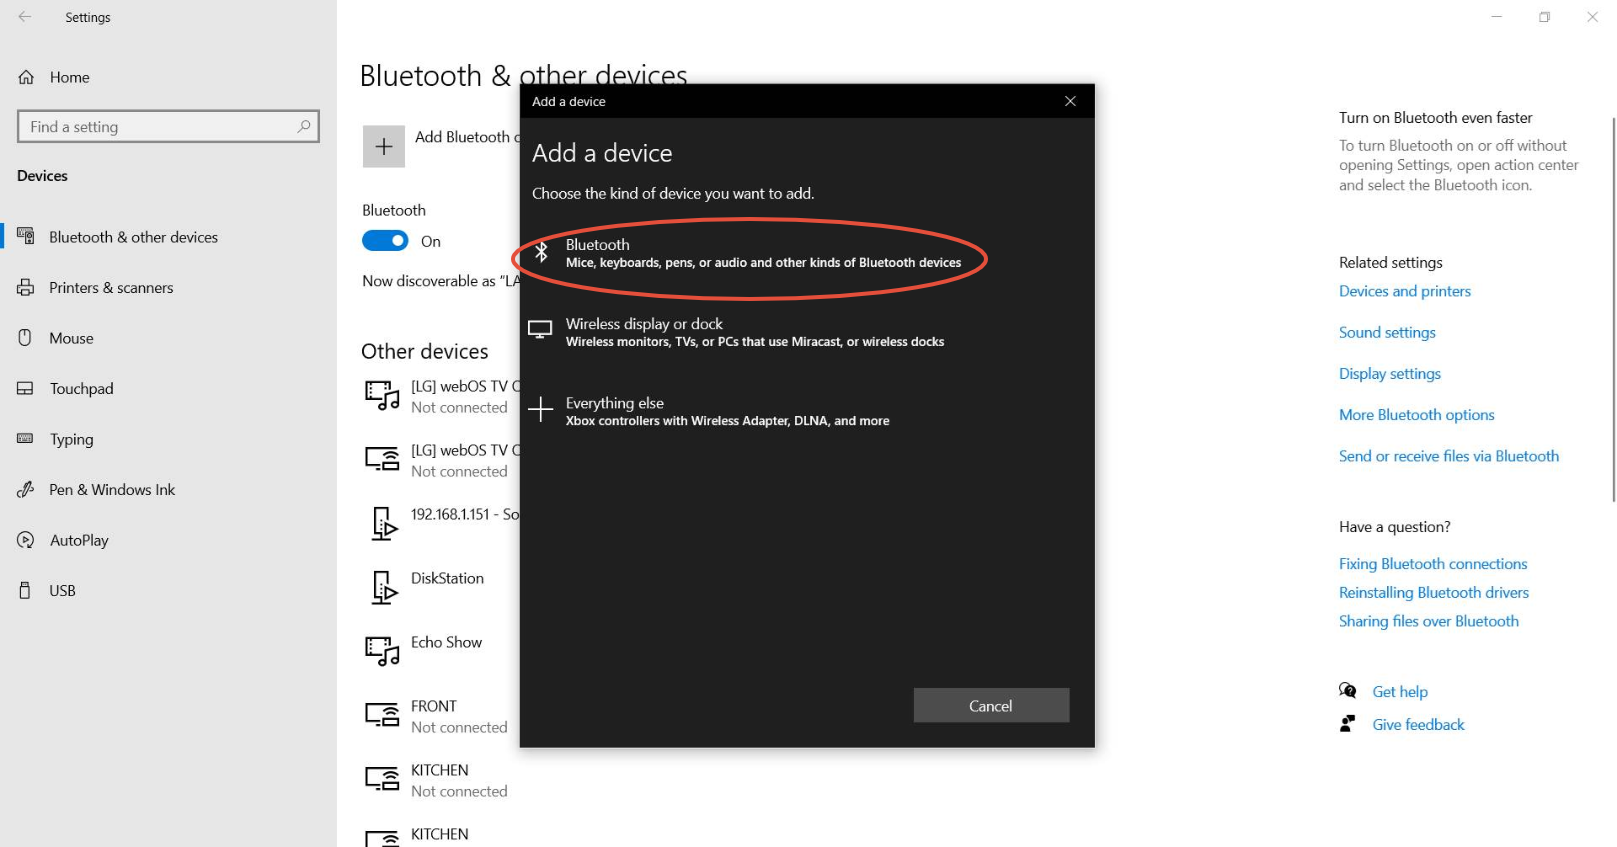Click the Bluetooth symbol icon in dialog
The height and width of the screenshot is (847, 1617).
coord(541,252)
